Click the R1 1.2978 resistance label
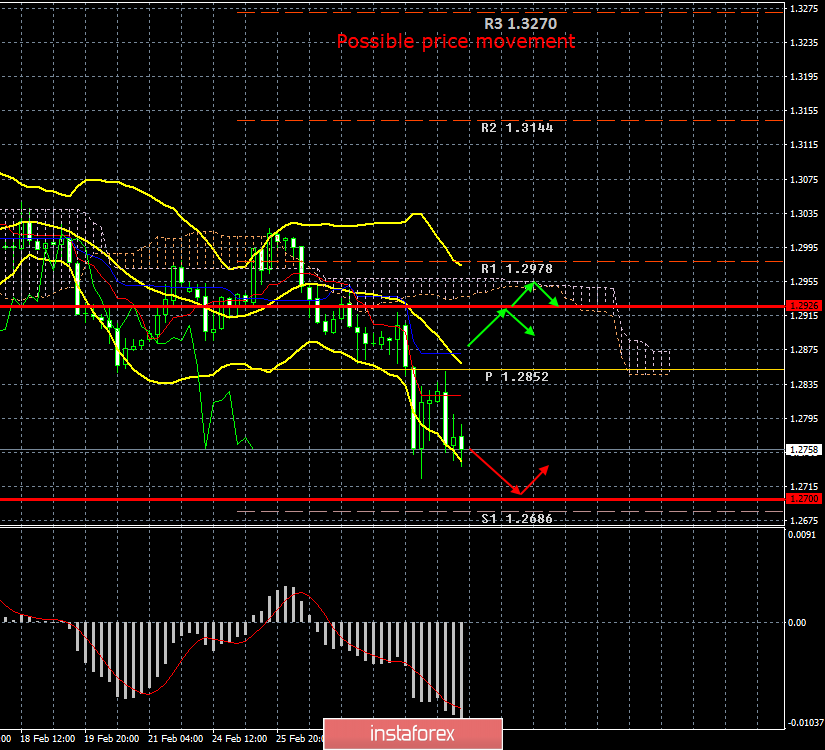 pyautogui.click(x=517, y=269)
